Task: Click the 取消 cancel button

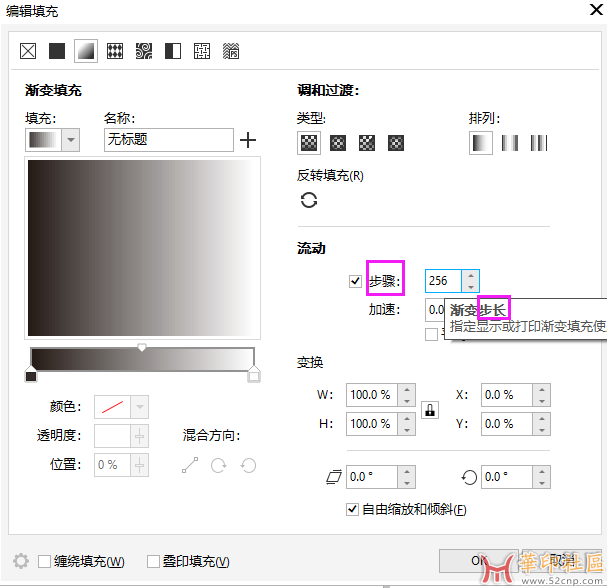Action: [x=562, y=561]
